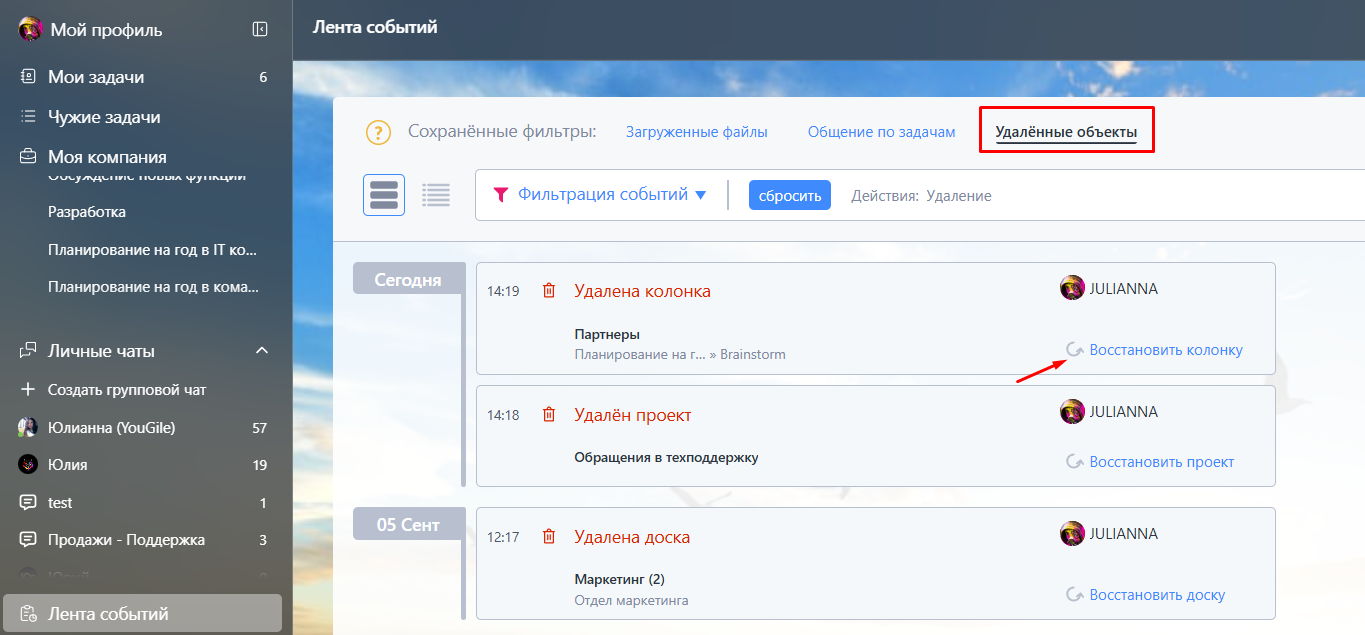1365x635 pixels.
Task: Select Удалённые объекты saved filter
Action: (1066, 132)
